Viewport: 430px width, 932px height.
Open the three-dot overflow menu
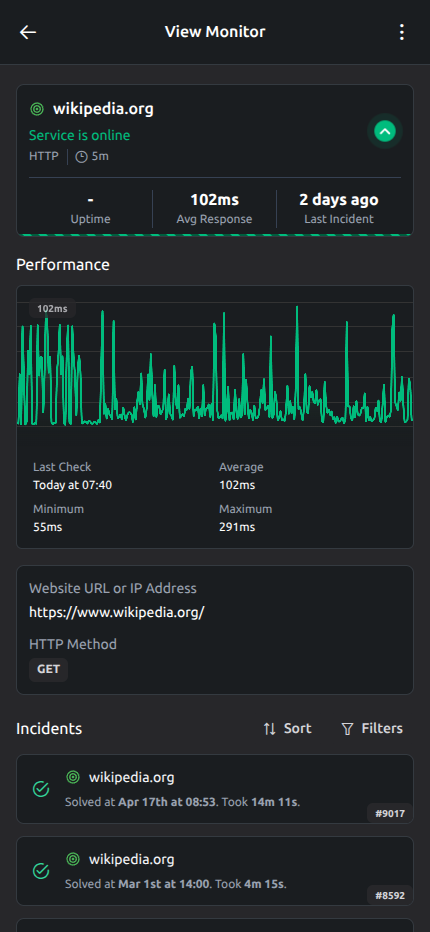tap(402, 32)
